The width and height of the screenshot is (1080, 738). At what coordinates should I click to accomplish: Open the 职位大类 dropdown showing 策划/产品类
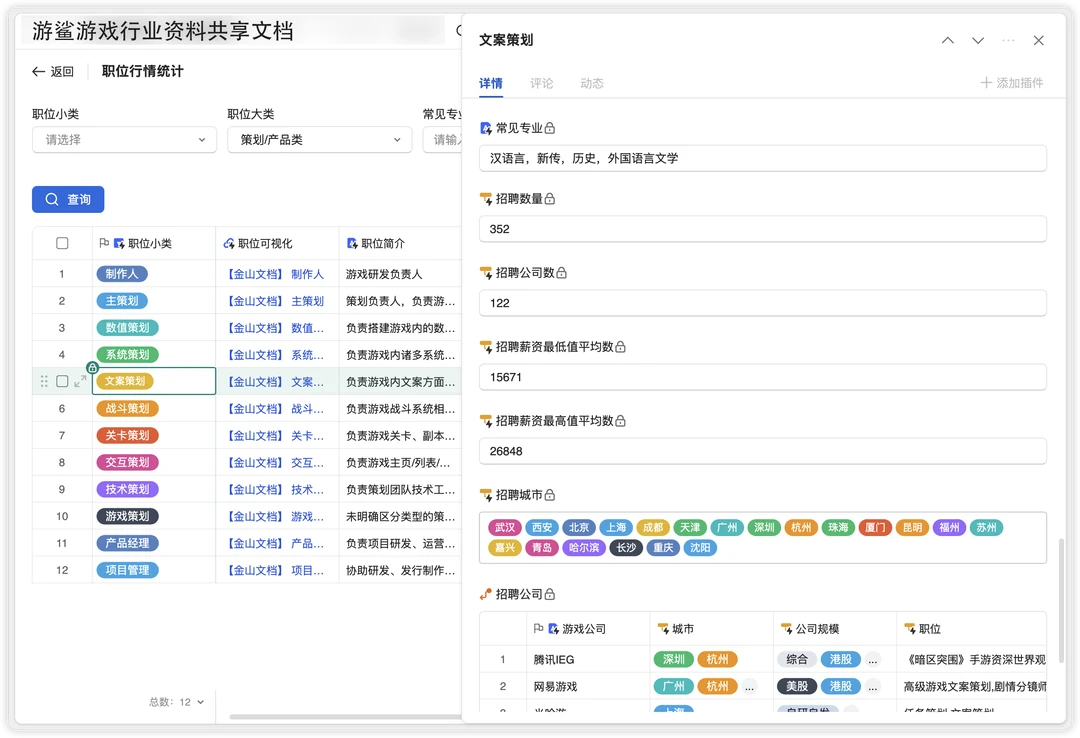point(319,140)
